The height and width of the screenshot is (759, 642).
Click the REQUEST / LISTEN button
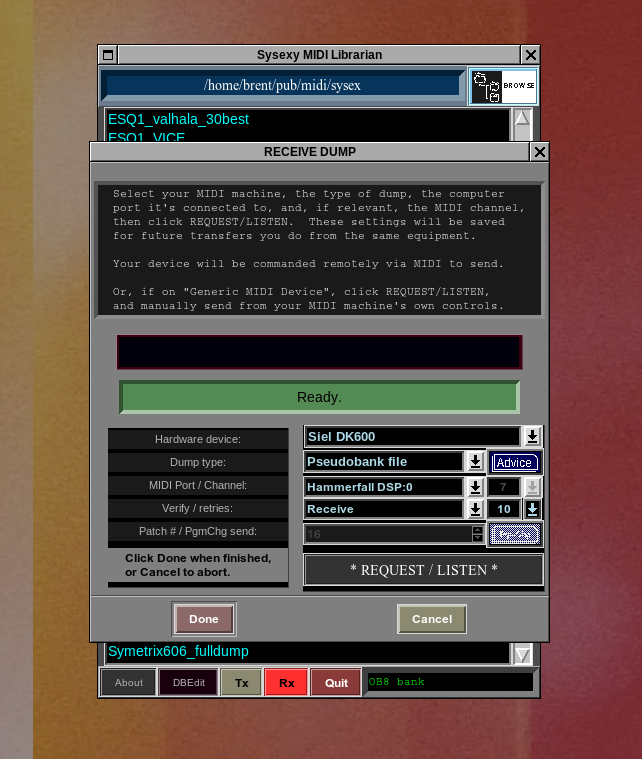(x=423, y=570)
